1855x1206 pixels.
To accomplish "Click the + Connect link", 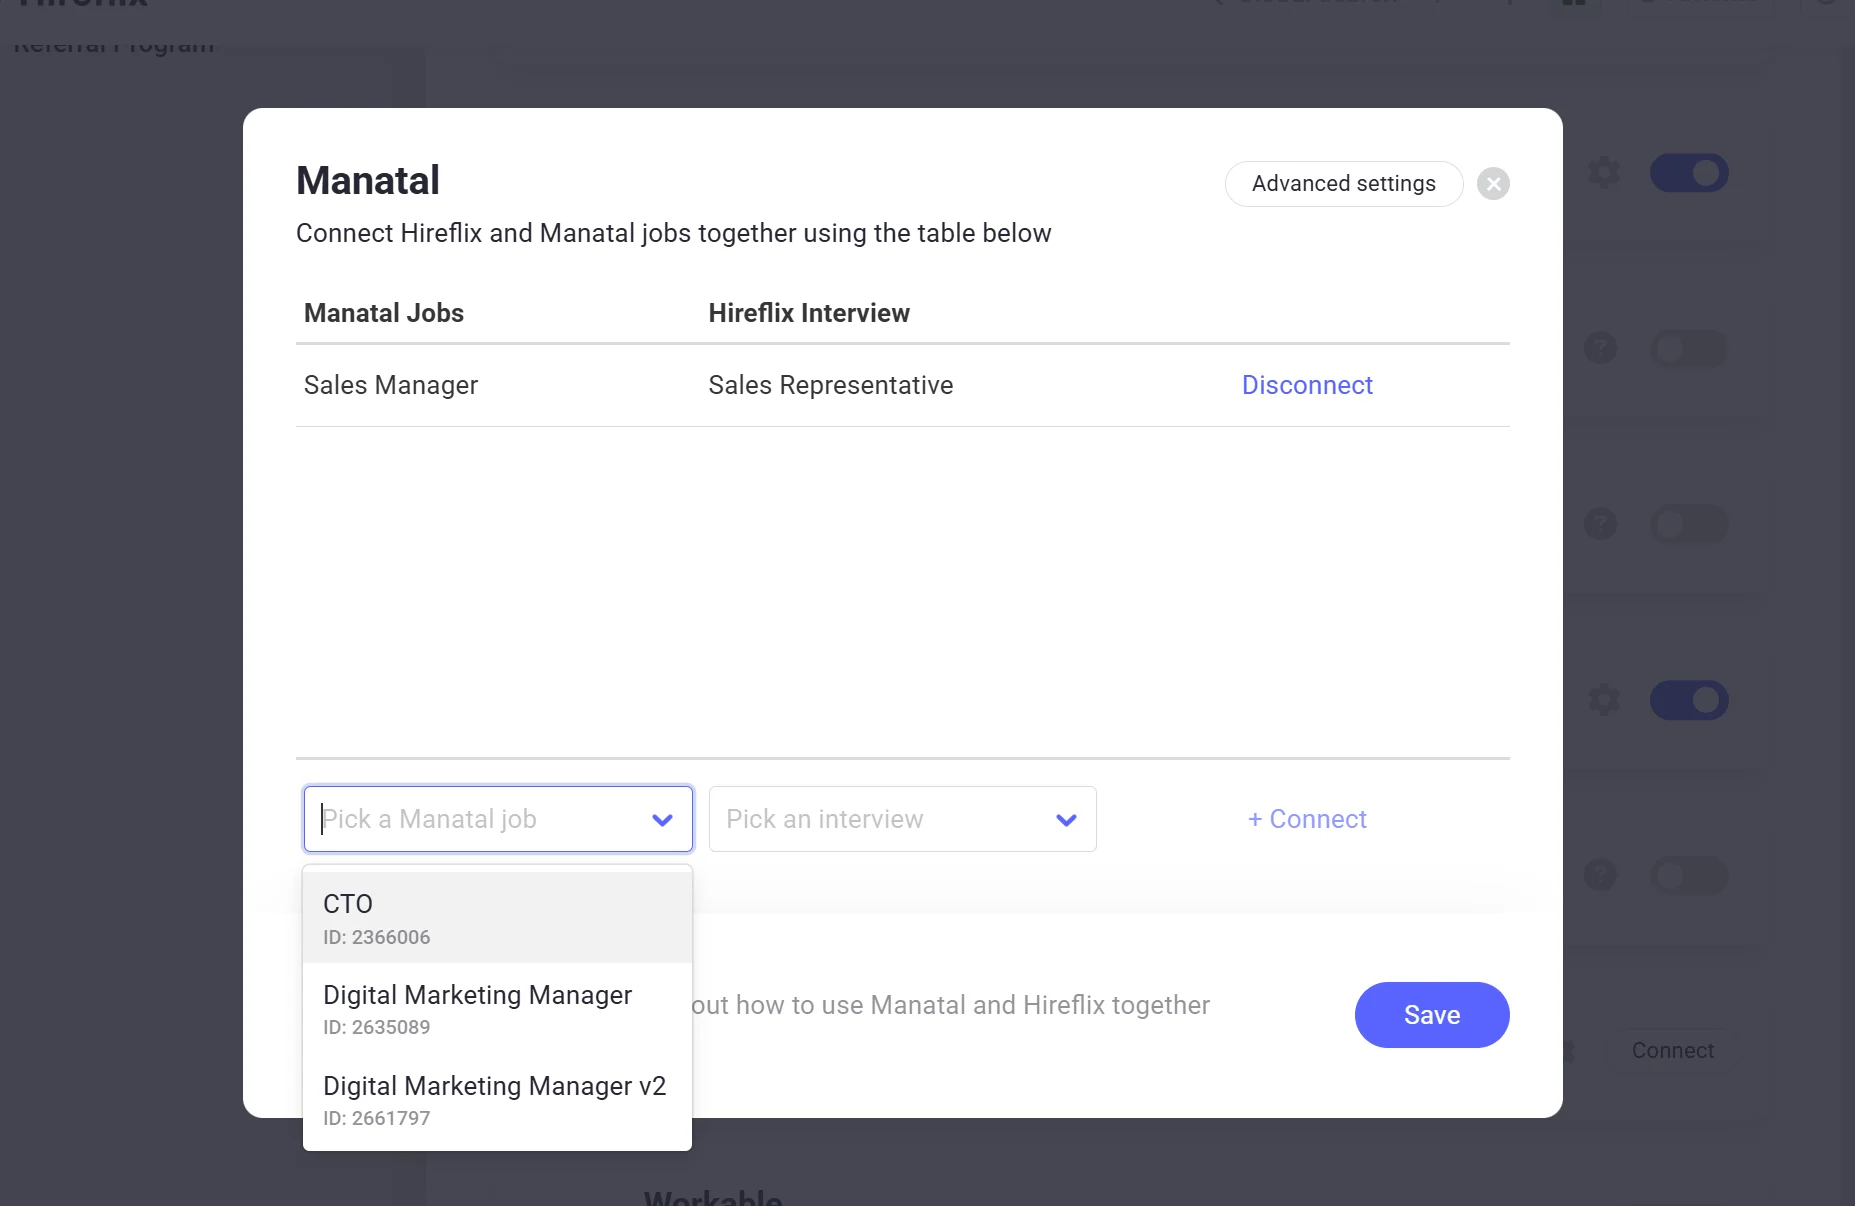I will pyautogui.click(x=1307, y=819).
